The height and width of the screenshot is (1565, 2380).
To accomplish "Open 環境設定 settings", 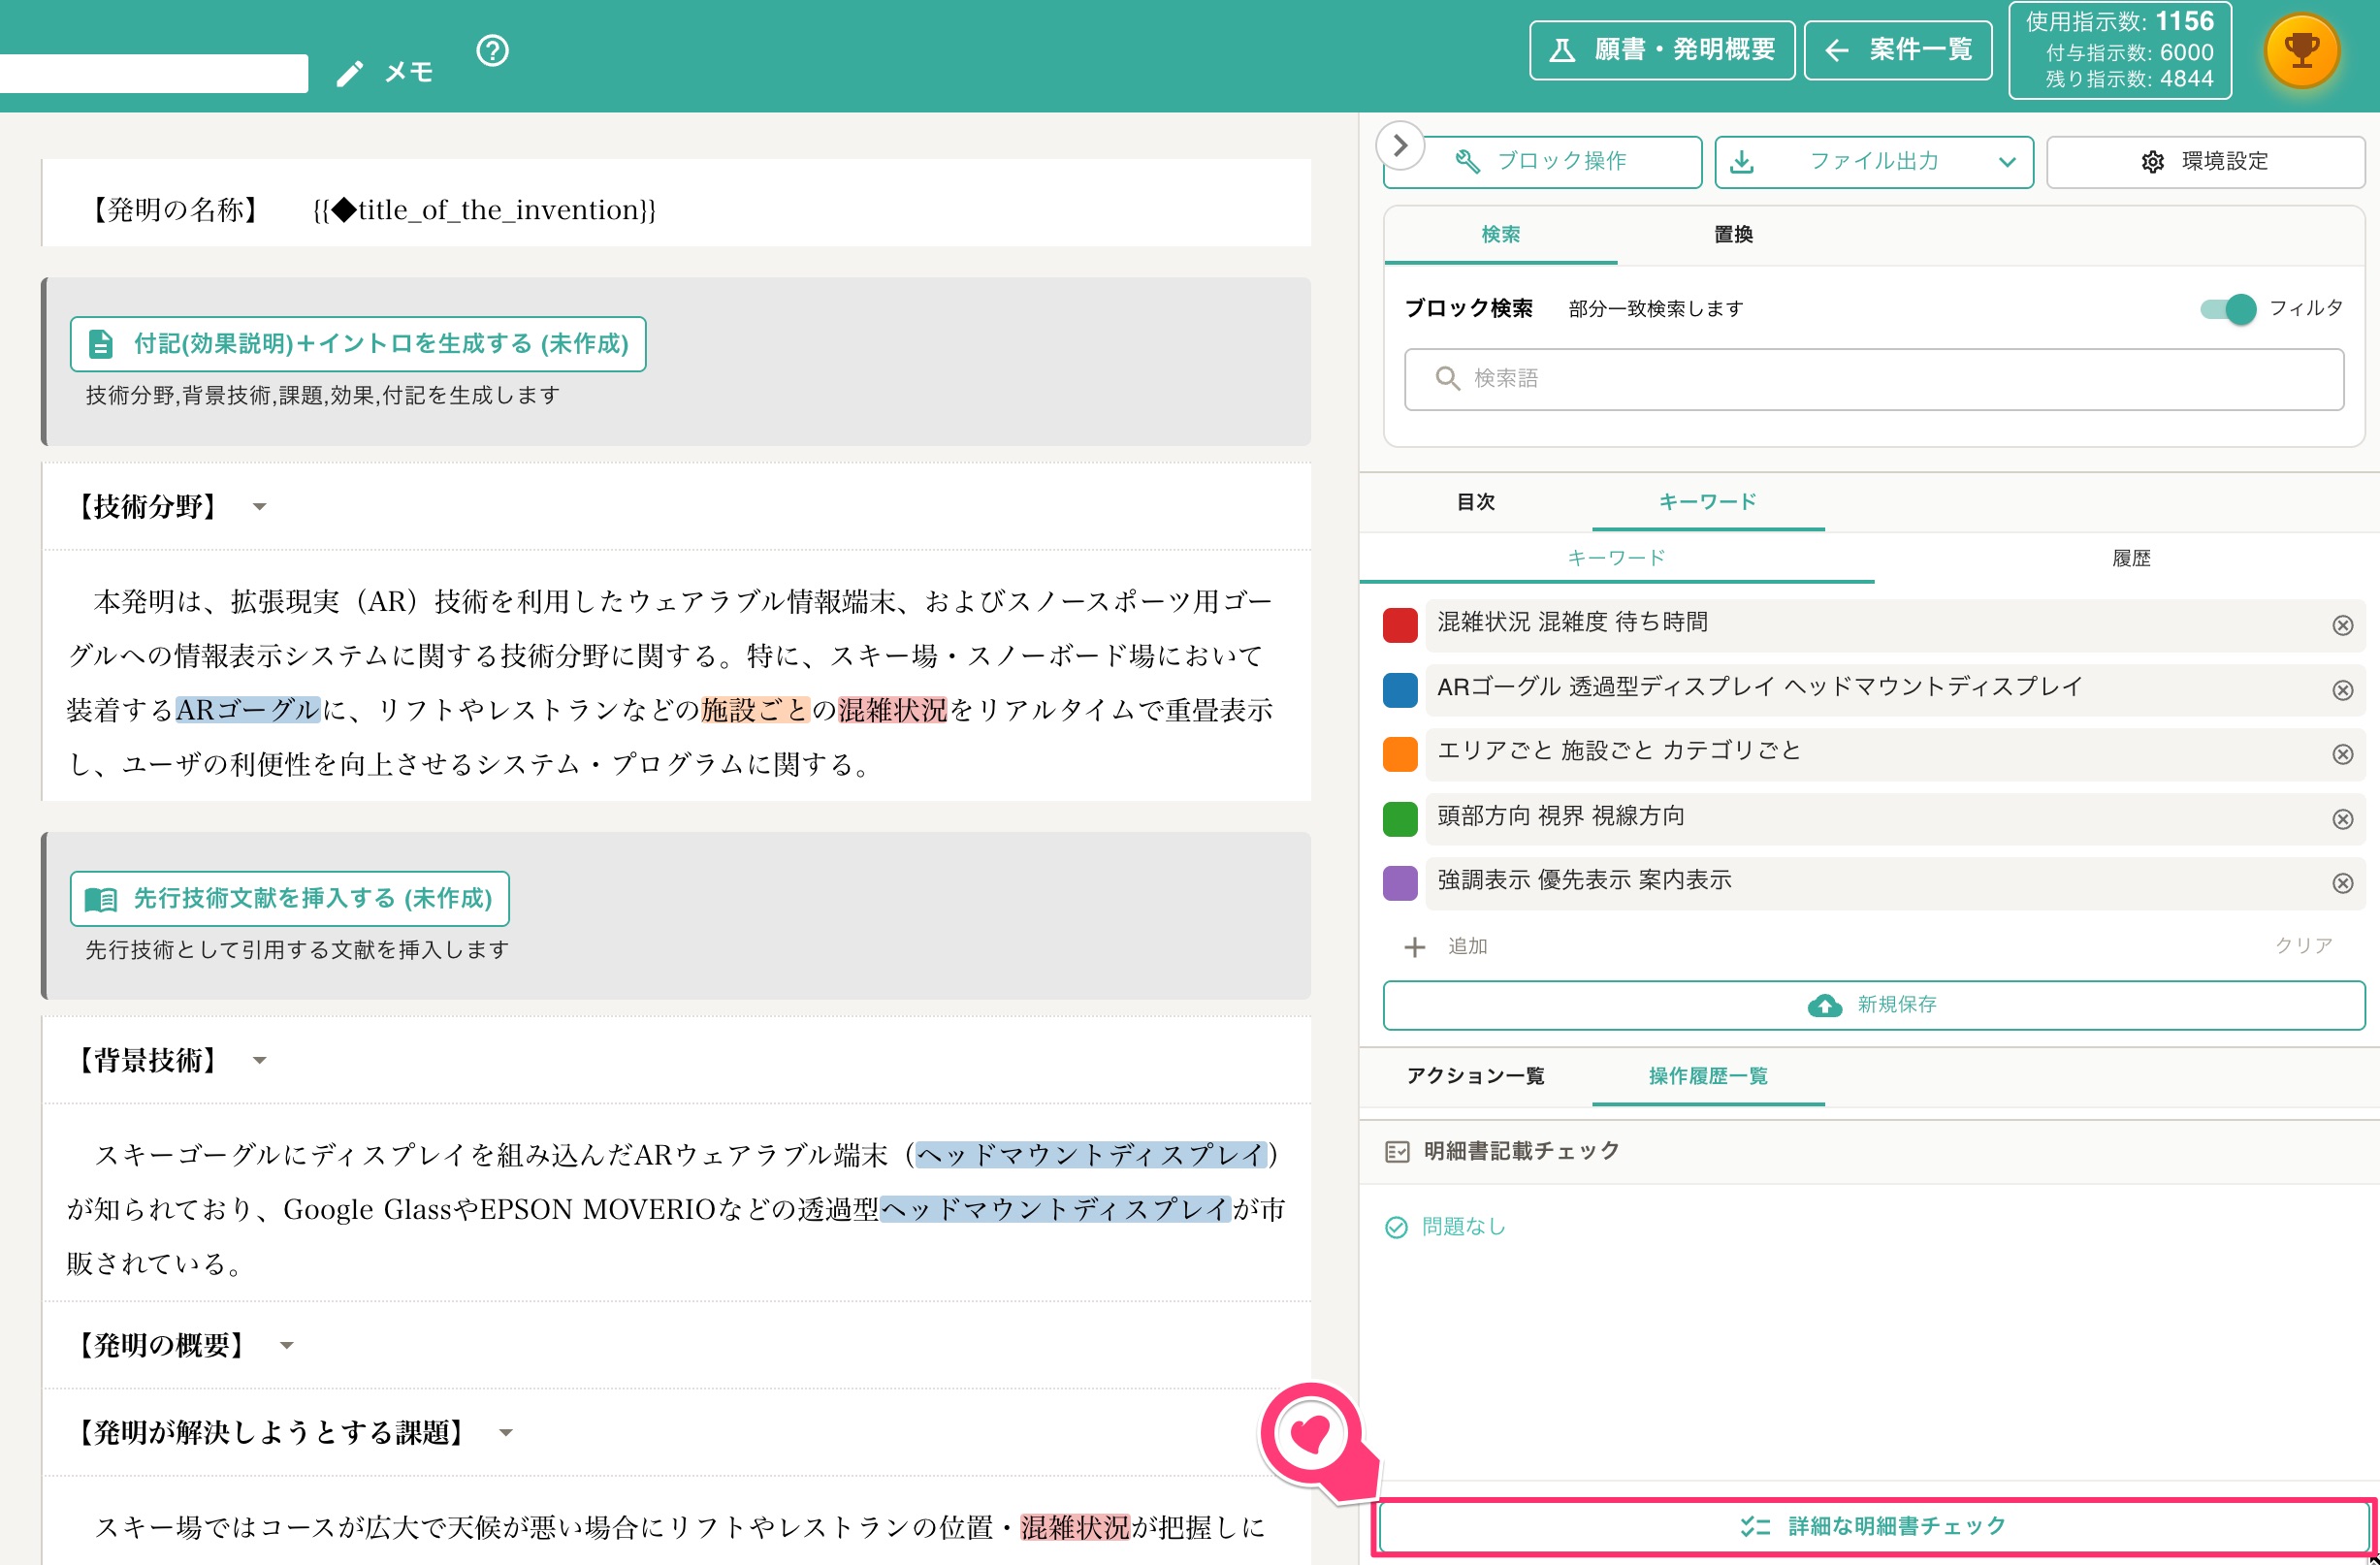I will 2205,162.
